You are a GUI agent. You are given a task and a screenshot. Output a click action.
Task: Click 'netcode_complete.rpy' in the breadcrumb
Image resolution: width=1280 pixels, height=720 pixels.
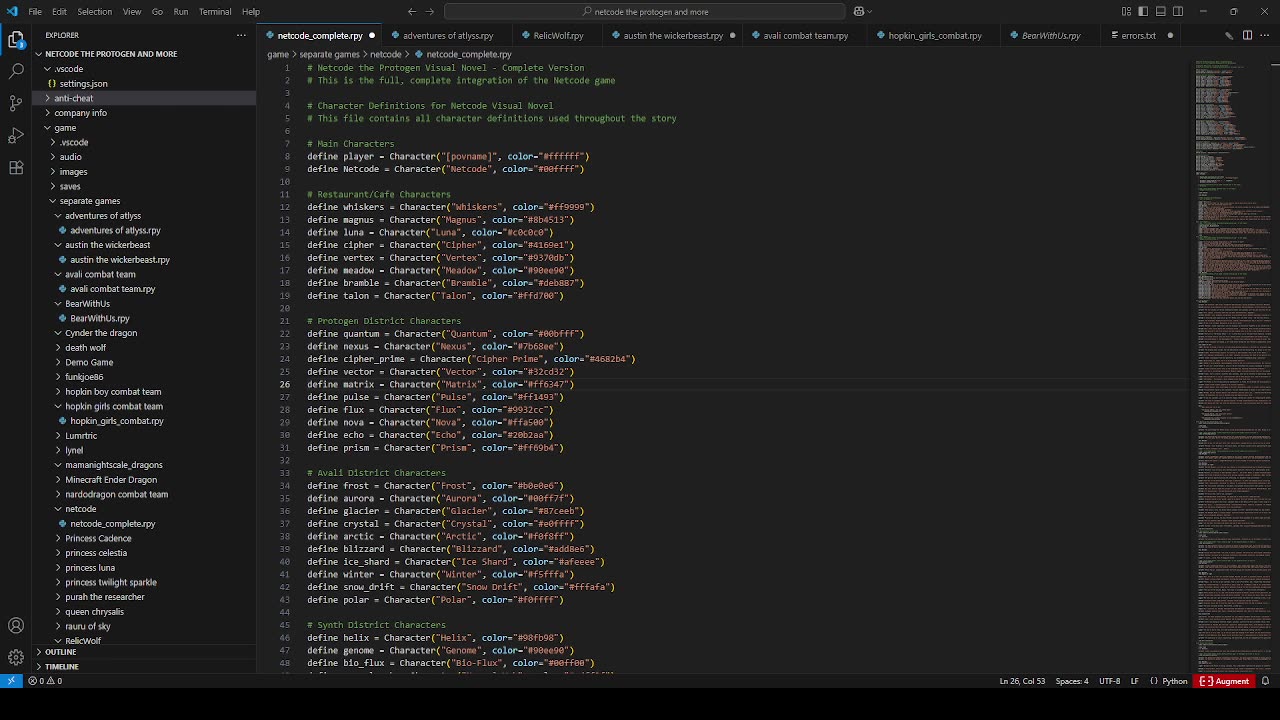(468, 54)
